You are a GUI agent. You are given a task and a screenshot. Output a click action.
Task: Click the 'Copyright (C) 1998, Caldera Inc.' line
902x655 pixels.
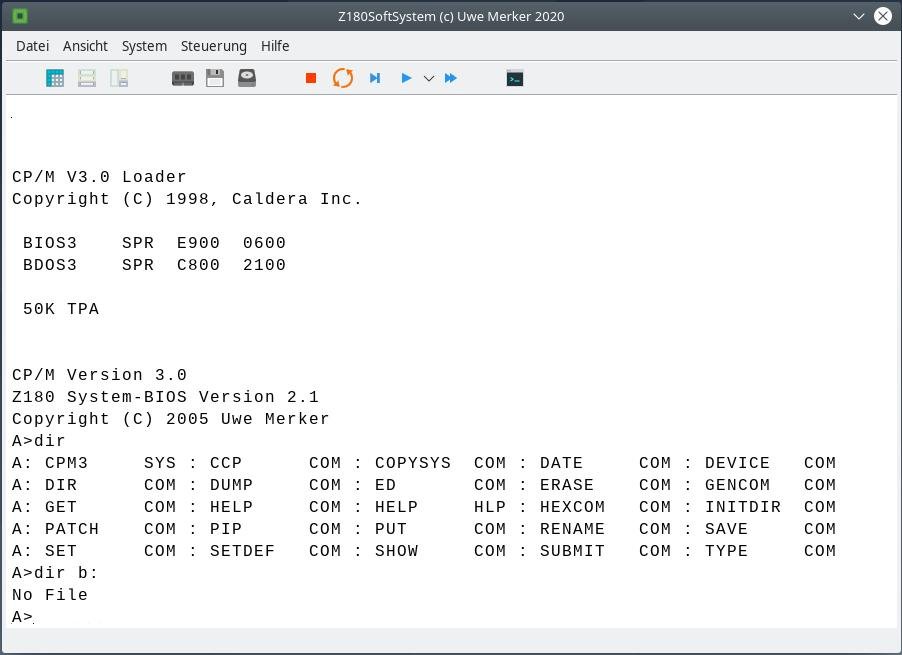[187, 199]
